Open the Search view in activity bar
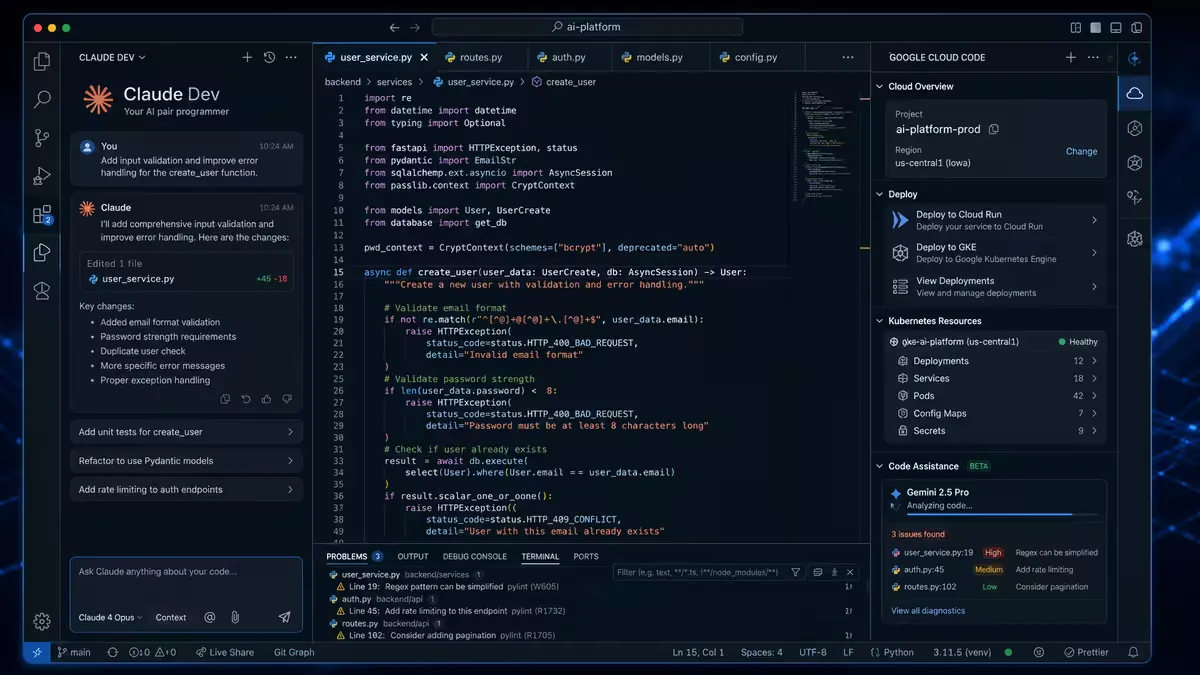This screenshot has height=675, width=1200. pos(42,99)
